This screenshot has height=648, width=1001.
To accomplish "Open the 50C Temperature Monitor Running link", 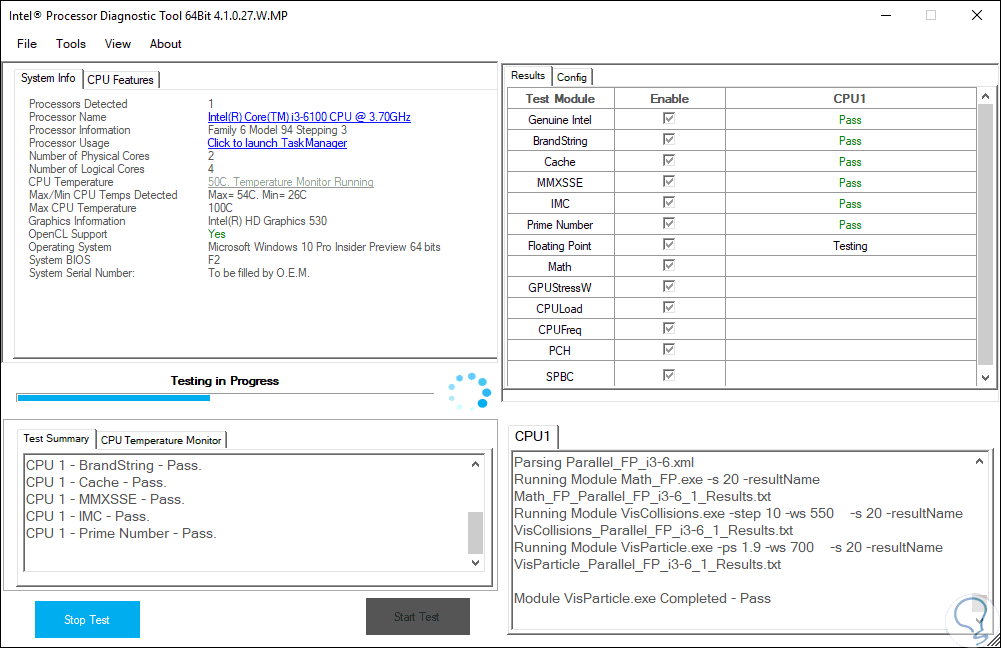I will pos(290,182).
